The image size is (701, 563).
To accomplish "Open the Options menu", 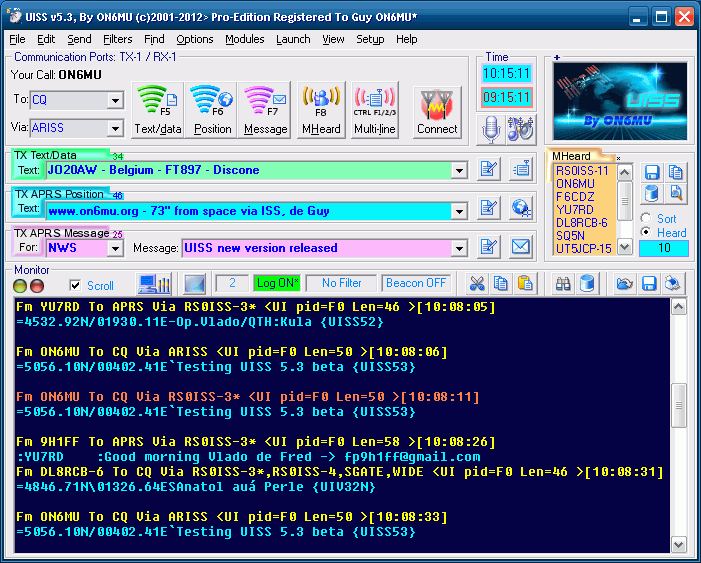I will (194, 39).
